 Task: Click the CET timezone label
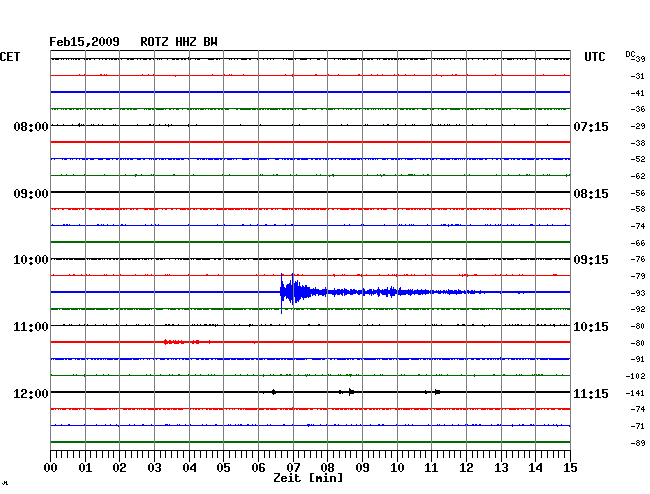pos(10,57)
